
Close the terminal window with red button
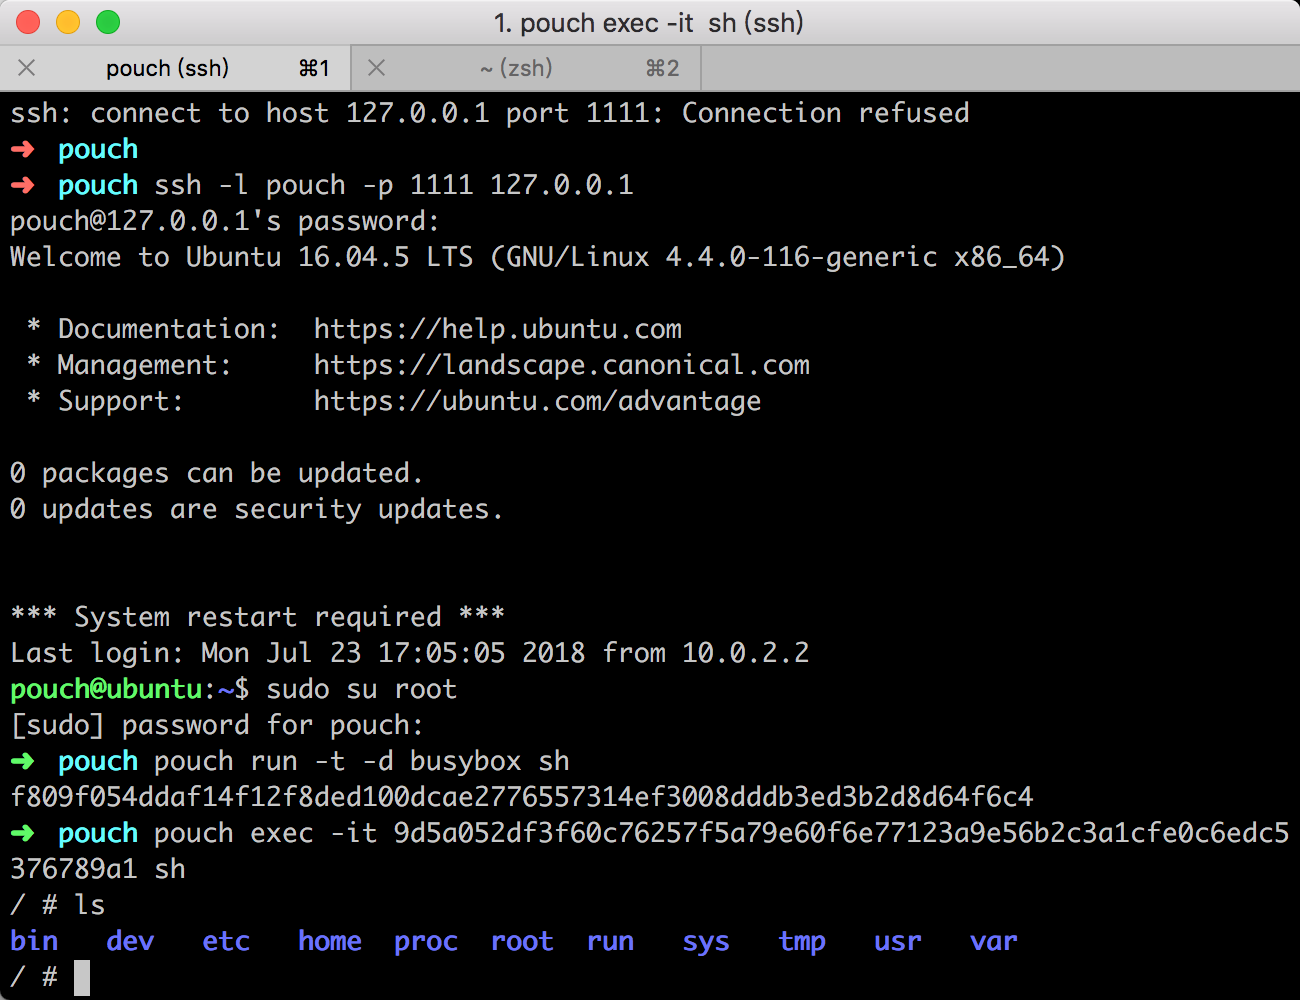(28, 22)
